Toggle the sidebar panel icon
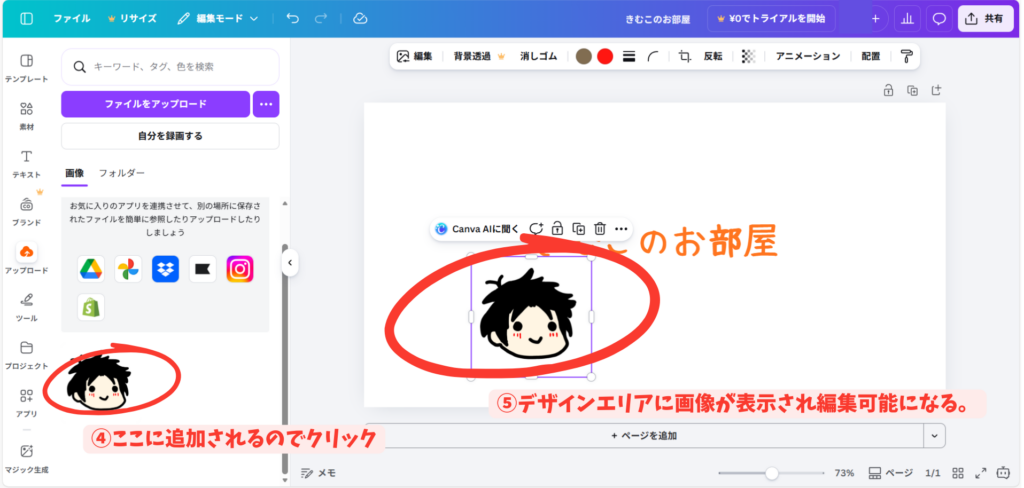The height and width of the screenshot is (488, 1024). [26, 18]
